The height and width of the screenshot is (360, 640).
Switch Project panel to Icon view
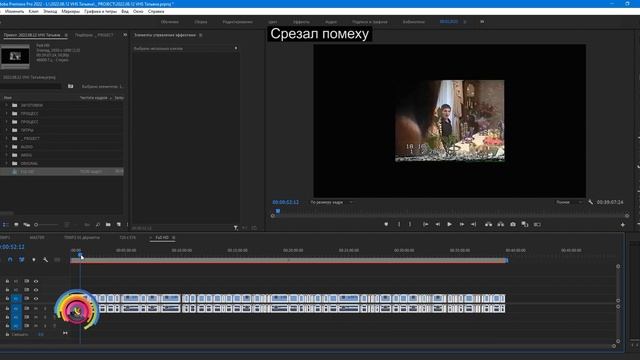point(16,224)
